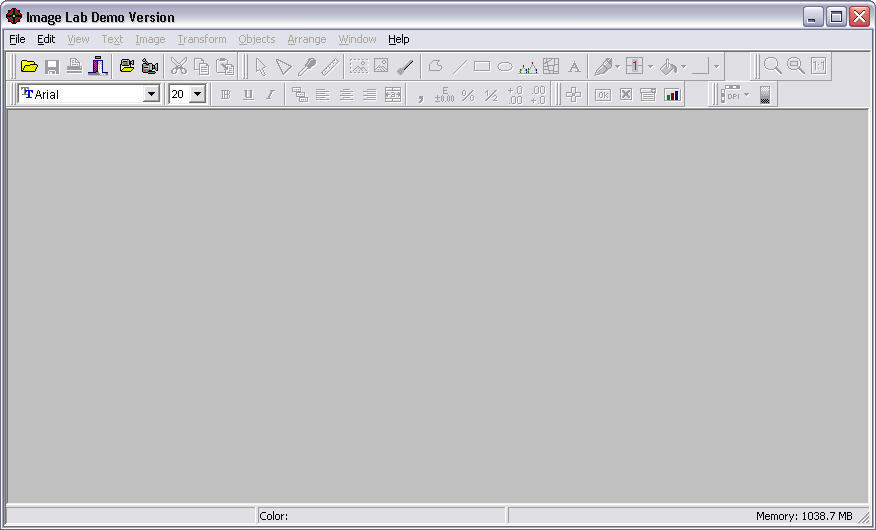Click the Paste clipboard icon
This screenshot has height=530, width=876.
(x=225, y=66)
